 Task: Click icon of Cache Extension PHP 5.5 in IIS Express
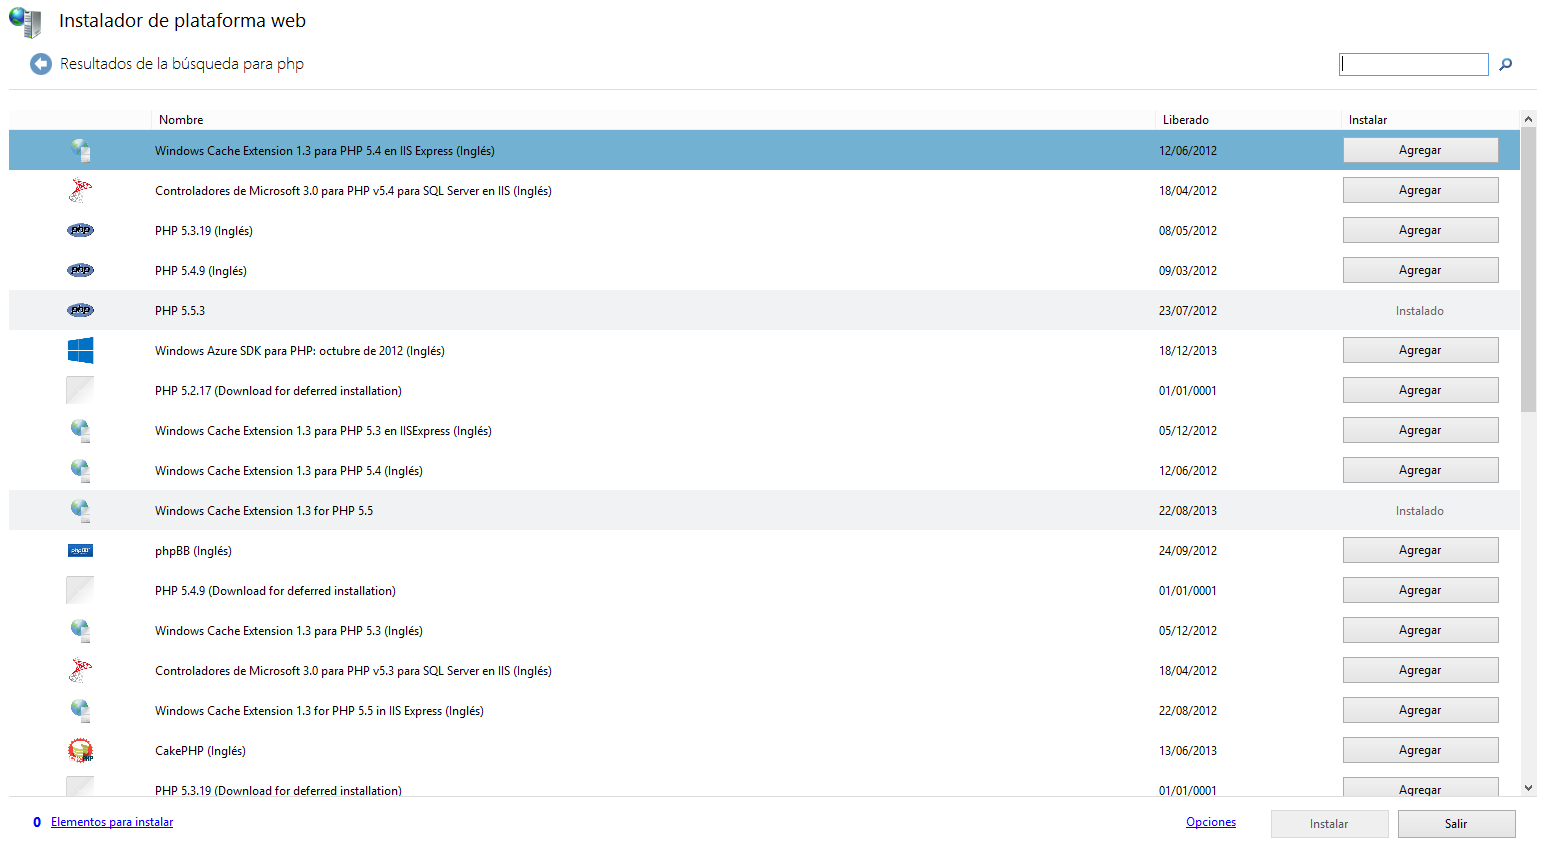(80, 710)
